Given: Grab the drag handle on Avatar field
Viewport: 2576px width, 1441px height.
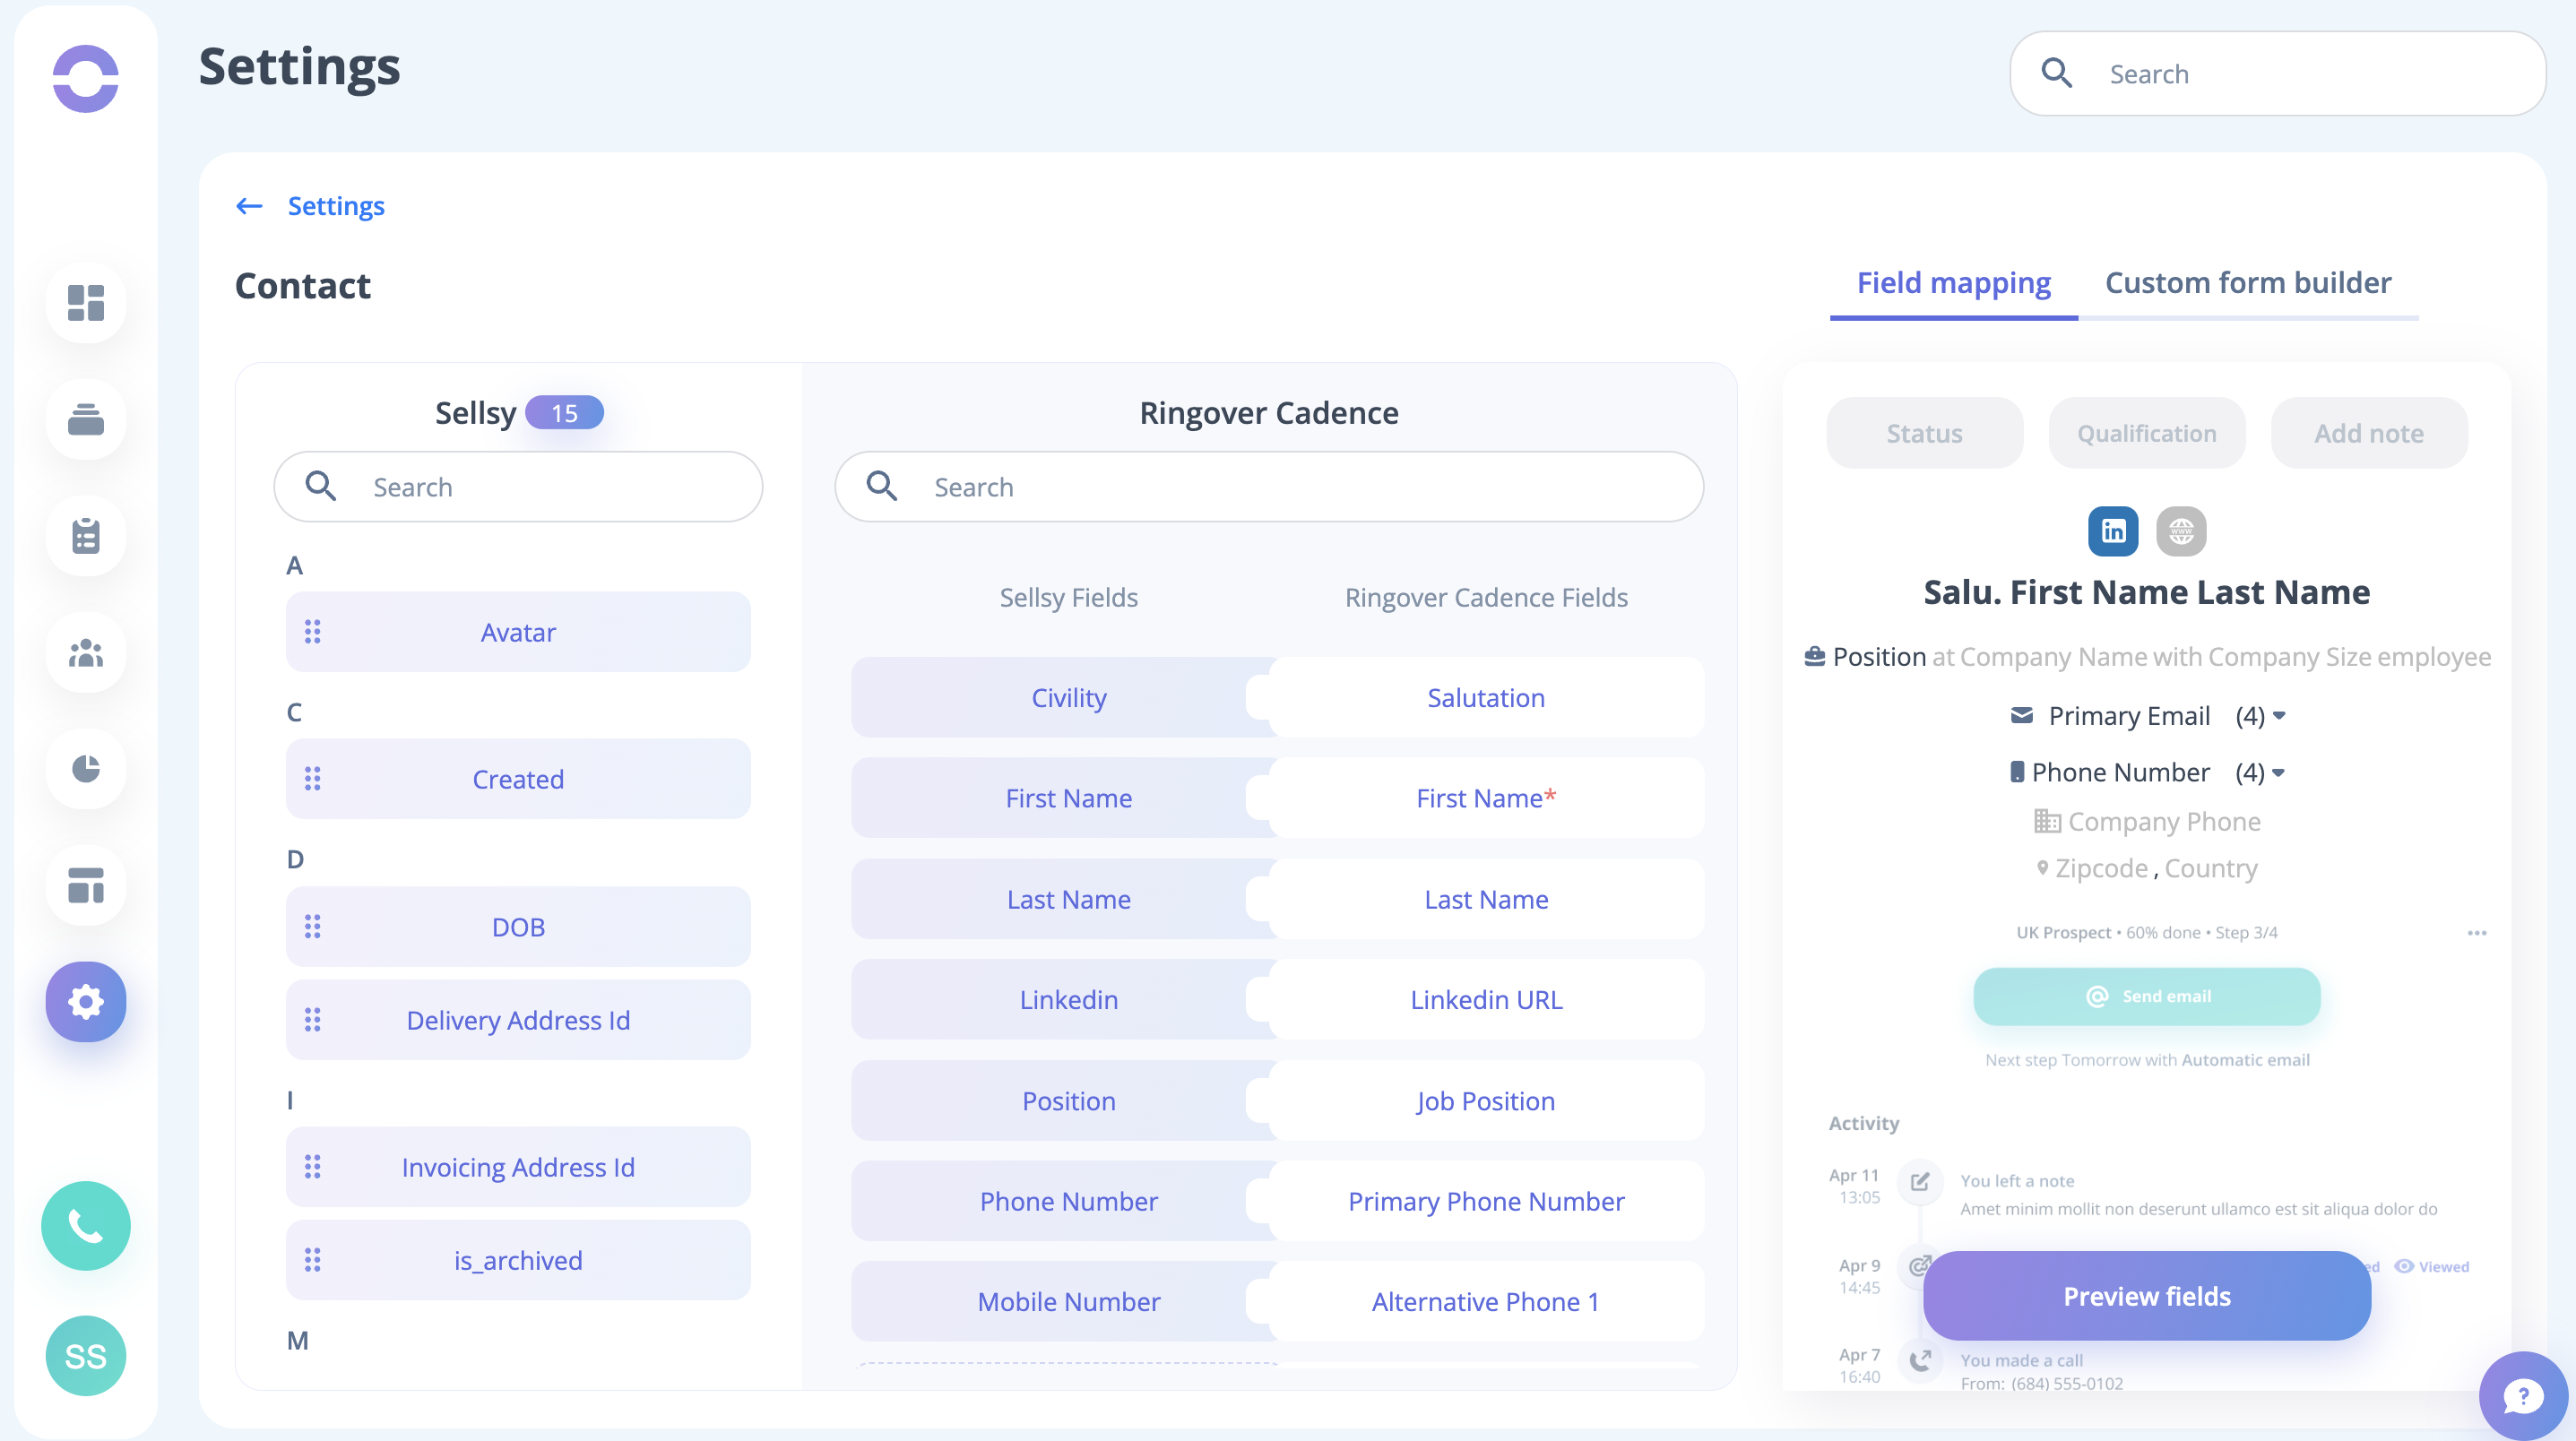Looking at the screenshot, I should [312, 632].
